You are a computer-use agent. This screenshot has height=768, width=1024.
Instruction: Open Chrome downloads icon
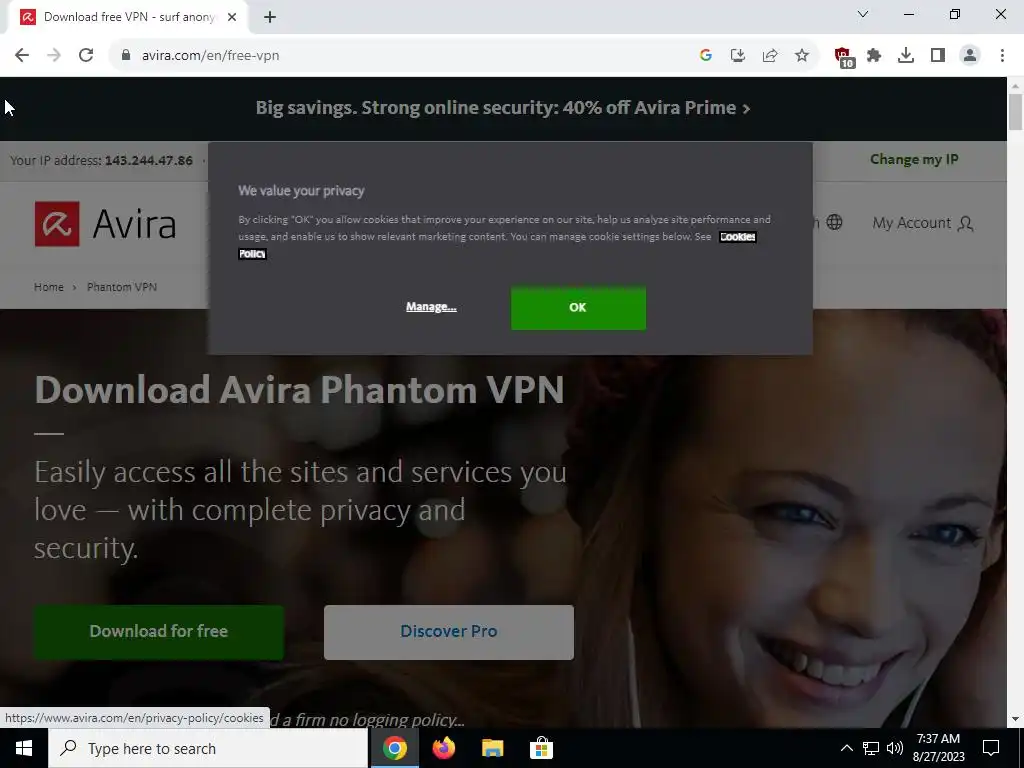(x=906, y=56)
